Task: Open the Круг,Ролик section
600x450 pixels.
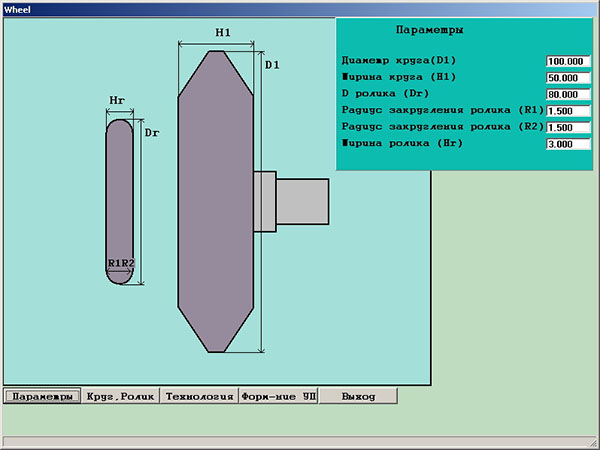Action: [x=120, y=396]
